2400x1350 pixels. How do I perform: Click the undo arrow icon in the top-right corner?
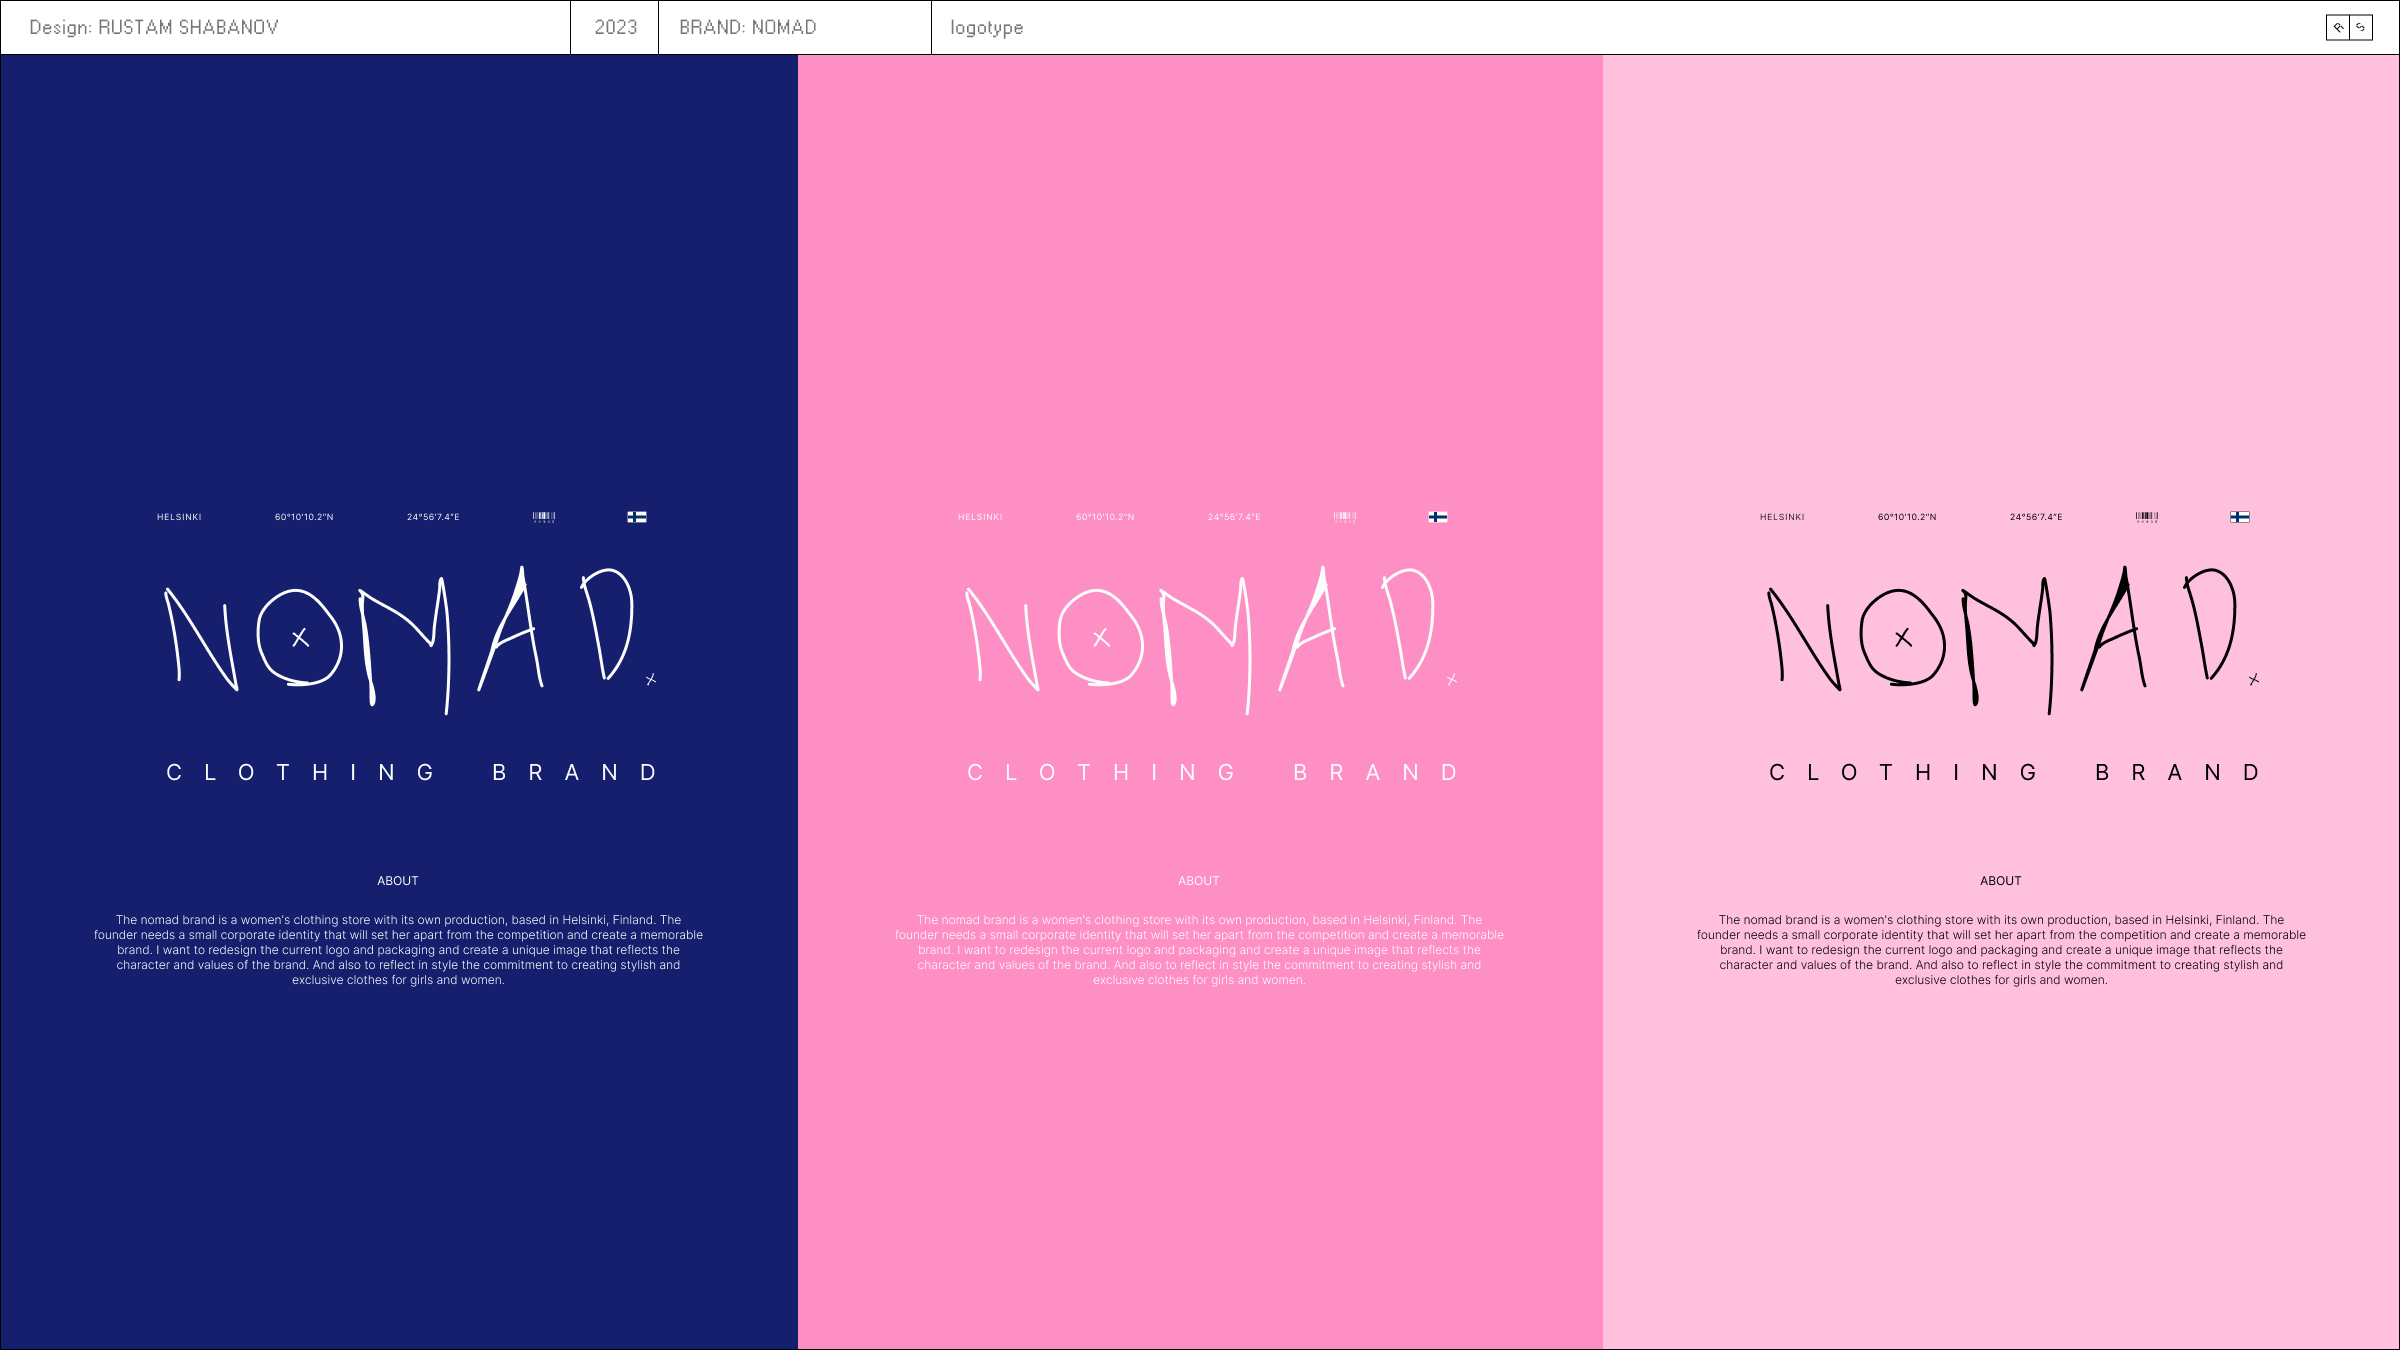click(2336, 28)
